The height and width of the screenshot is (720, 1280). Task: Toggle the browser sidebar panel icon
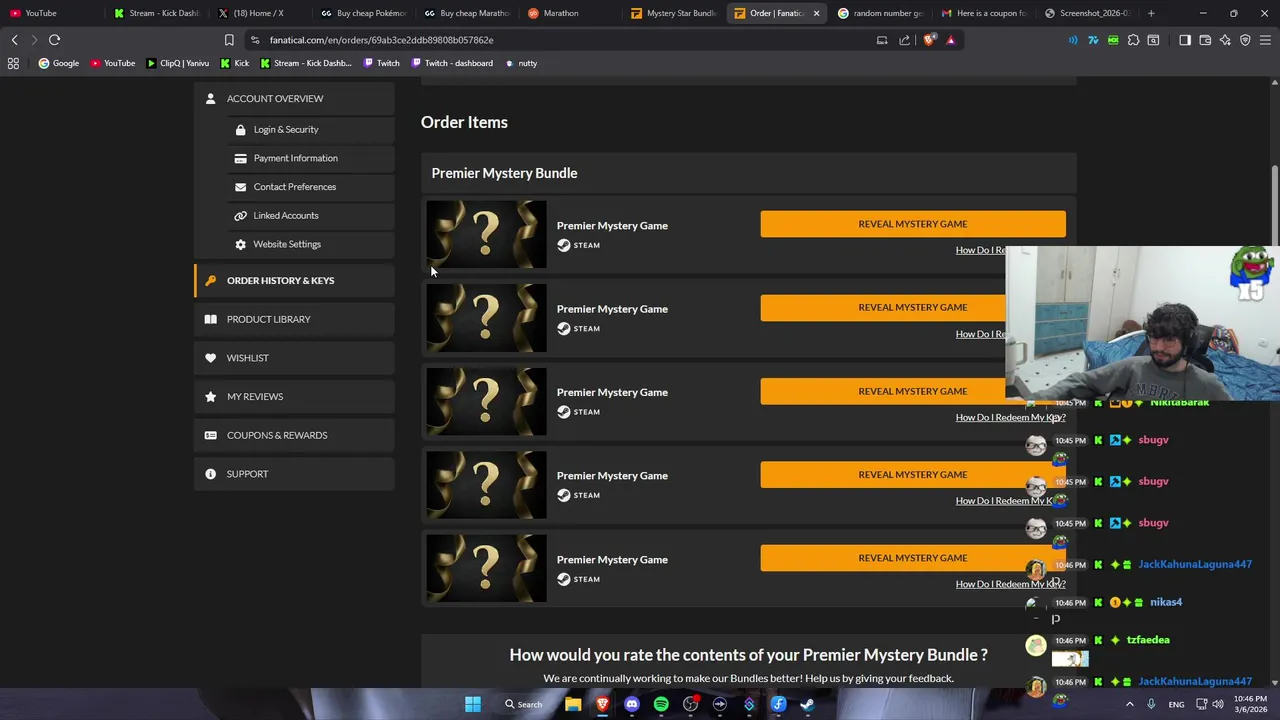coord(1185,40)
